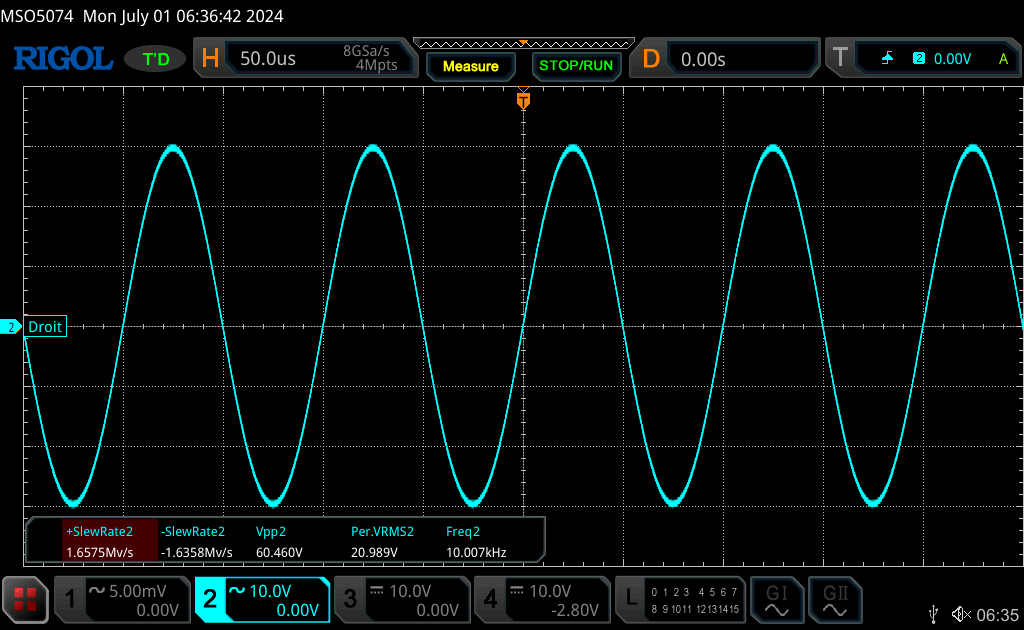Image resolution: width=1024 pixels, height=630 pixels.
Task: Click the 8GSa/s sample rate readout
Action: point(366,51)
